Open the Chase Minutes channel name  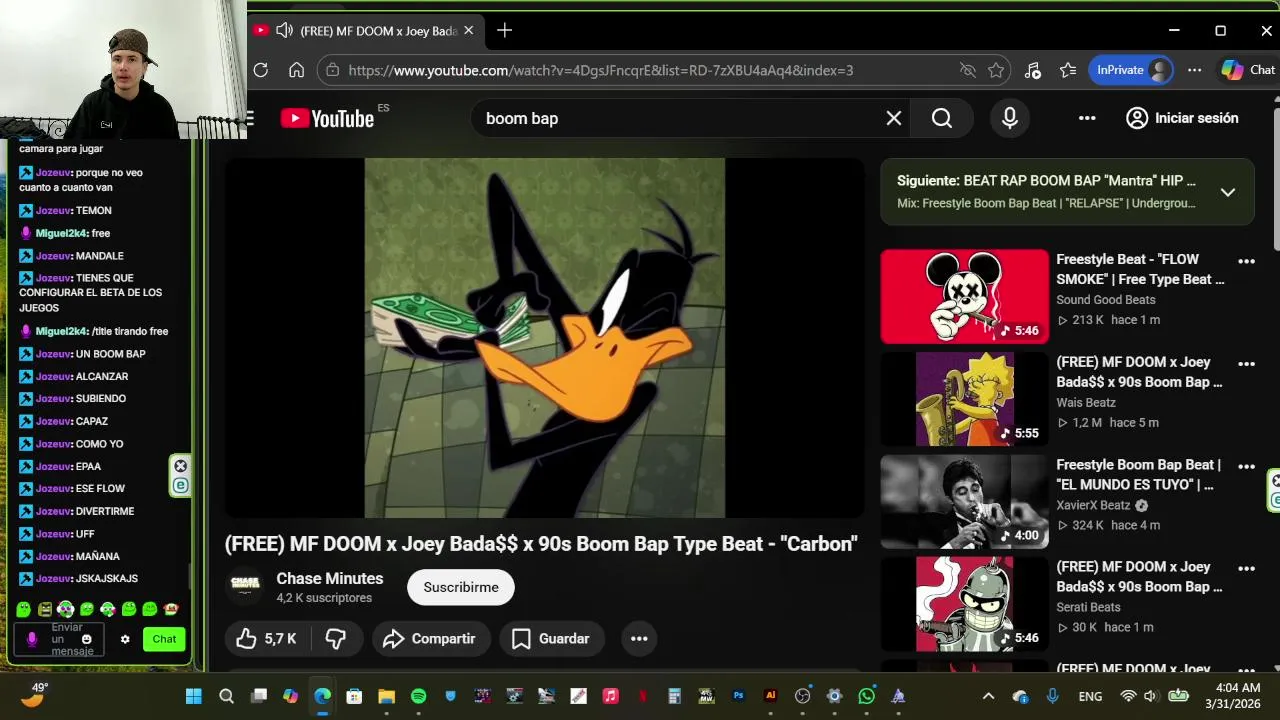point(330,578)
